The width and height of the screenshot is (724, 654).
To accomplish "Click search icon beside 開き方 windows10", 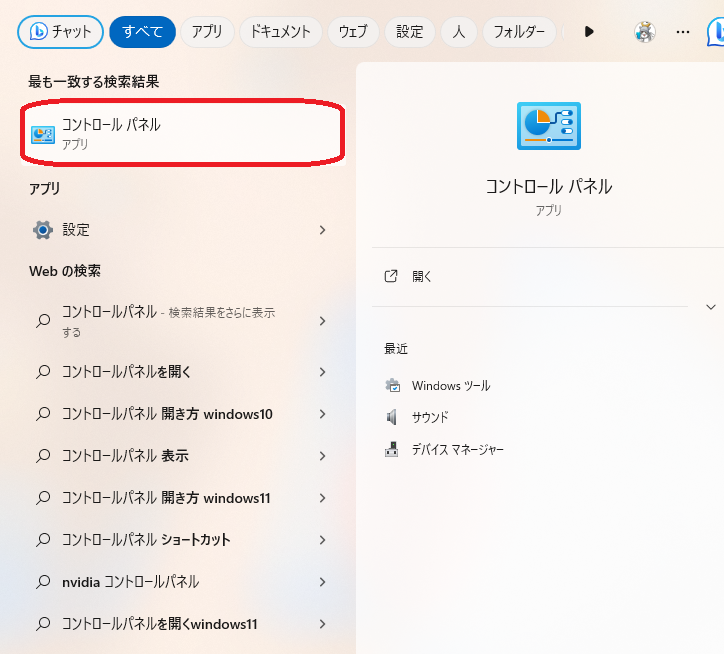I will (x=43, y=414).
